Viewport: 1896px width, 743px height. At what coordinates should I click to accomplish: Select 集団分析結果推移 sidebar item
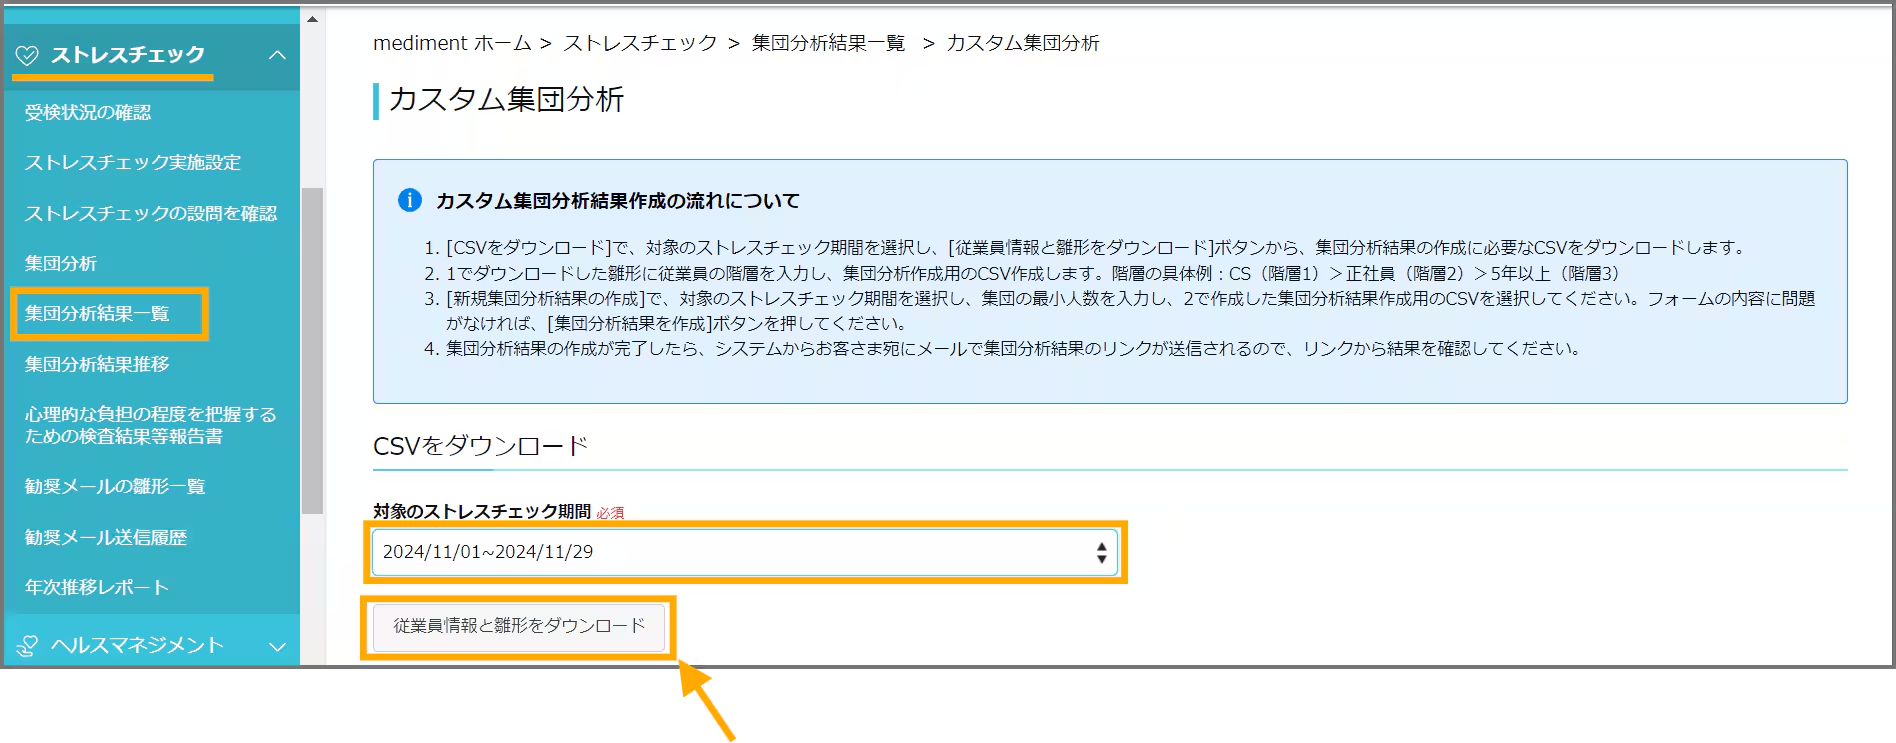coord(97,364)
